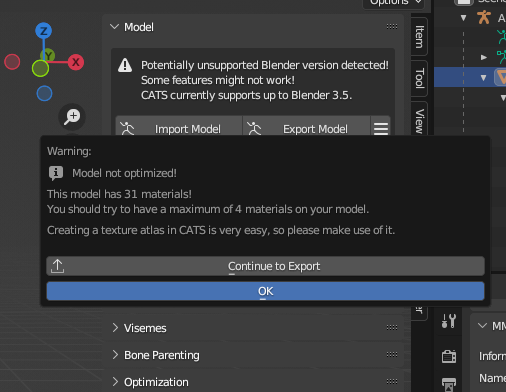This screenshot has height=392, width=506.
Task: Click the Visemes panel drag grip
Action: point(392,328)
